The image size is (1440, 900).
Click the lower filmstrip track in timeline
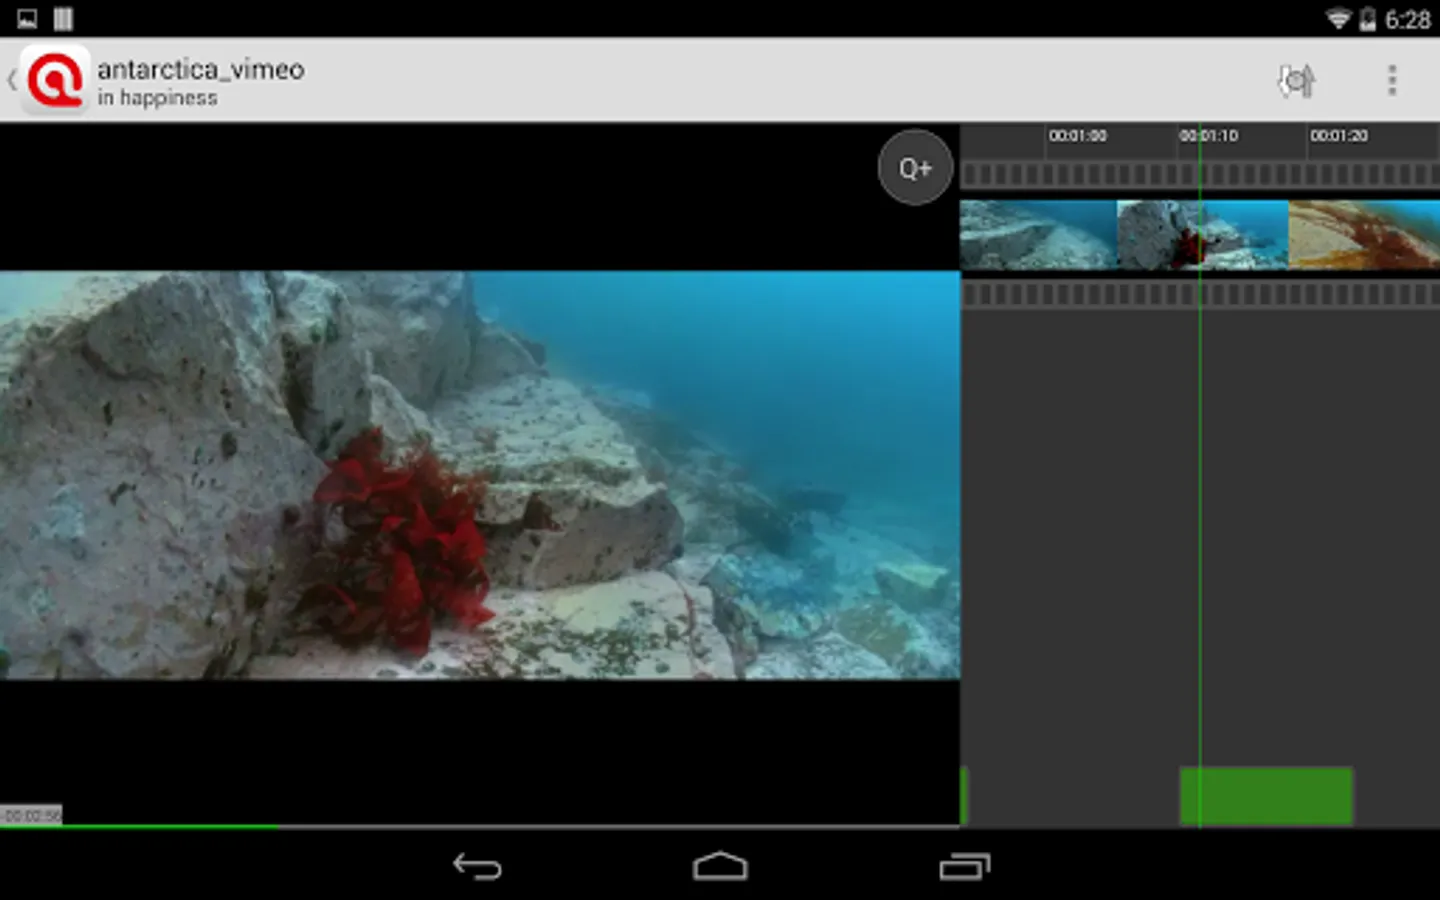coord(1200,294)
